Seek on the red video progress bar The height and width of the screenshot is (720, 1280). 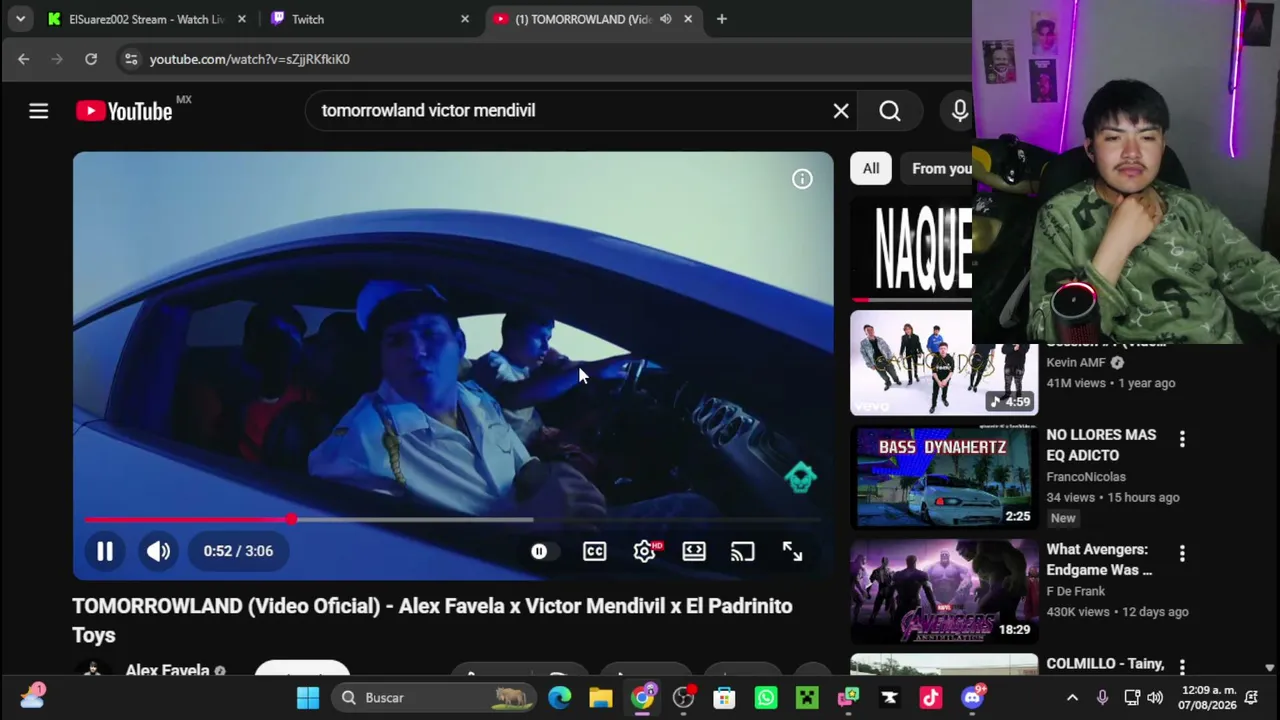click(x=453, y=520)
